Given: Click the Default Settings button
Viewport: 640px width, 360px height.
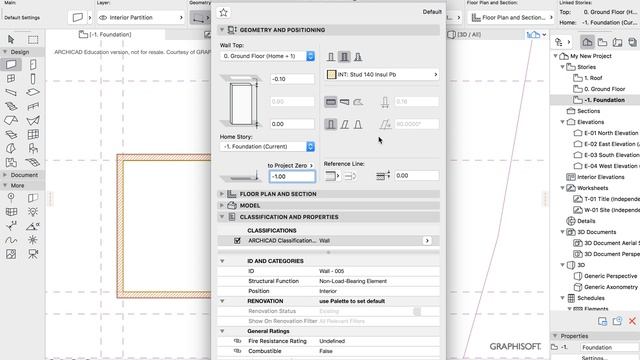Looking at the screenshot, I should tap(22, 18).
